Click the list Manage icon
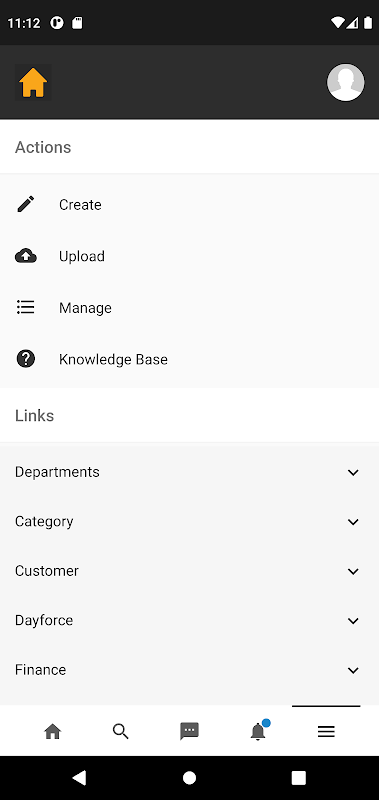Screen dimensions: 379x800 coord(26,307)
